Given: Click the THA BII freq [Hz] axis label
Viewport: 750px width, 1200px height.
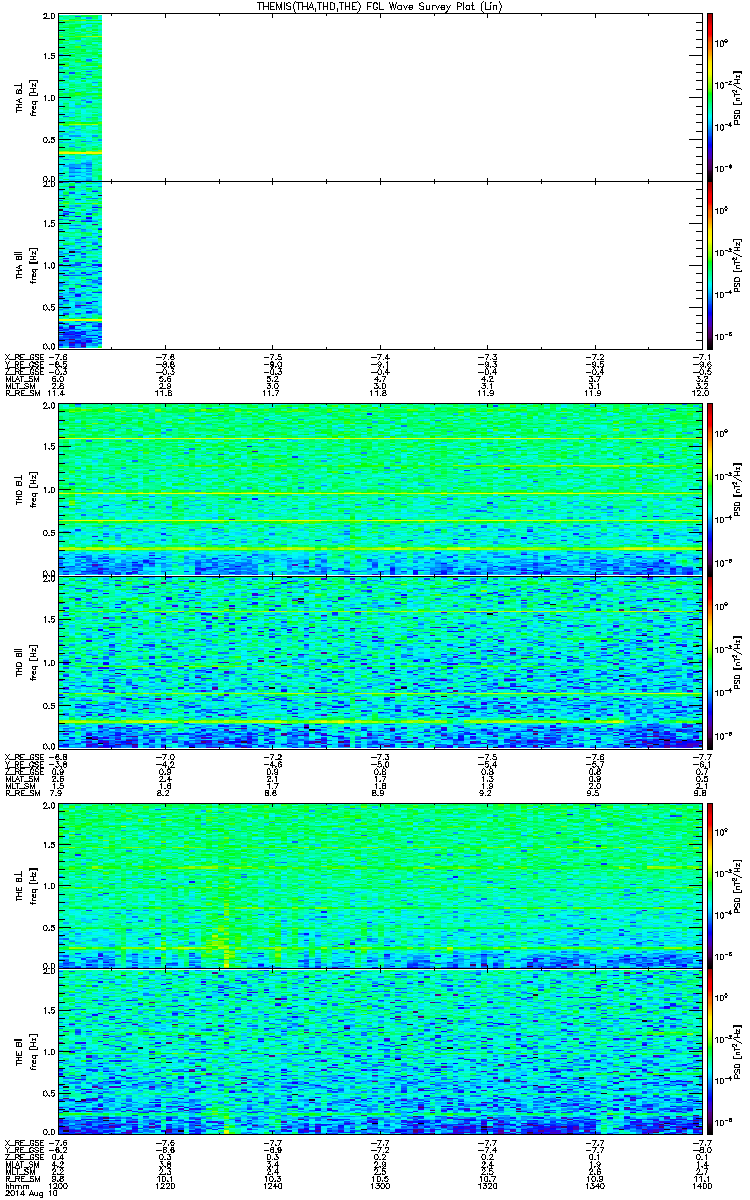Looking at the screenshot, I should coord(33,264).
